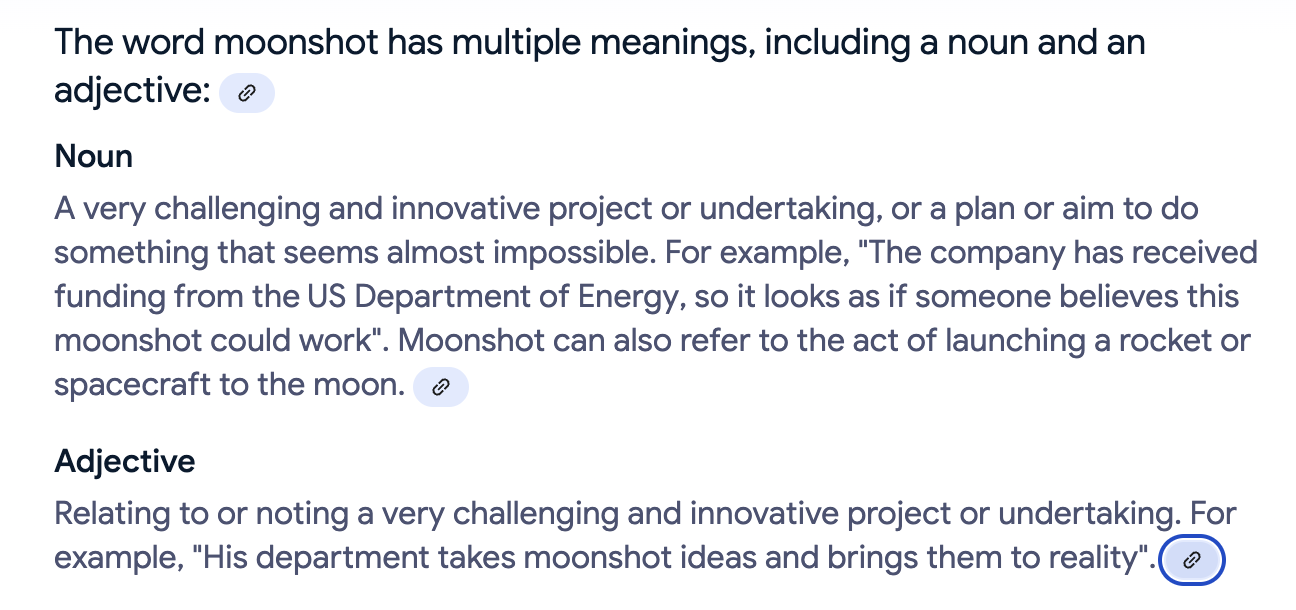The width and height of the screenshot is (1296, 610).
Task: Click the words 'spacecraft to the moon.'
Action: 228,385
